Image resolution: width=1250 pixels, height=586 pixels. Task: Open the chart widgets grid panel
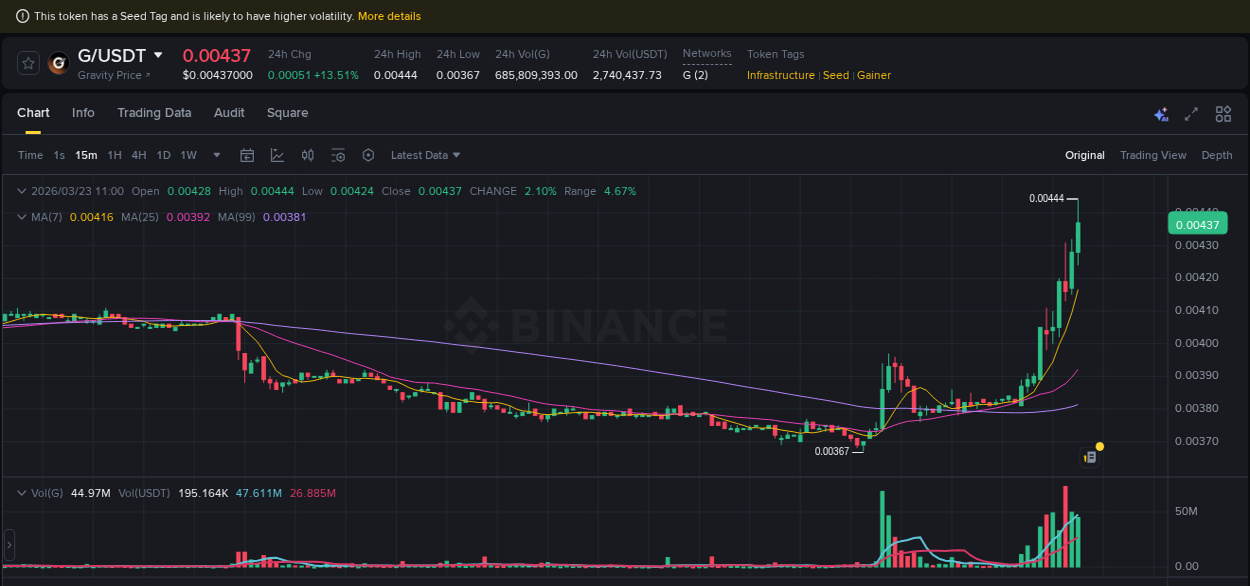pyautogui.click(x=1223, y=114)
